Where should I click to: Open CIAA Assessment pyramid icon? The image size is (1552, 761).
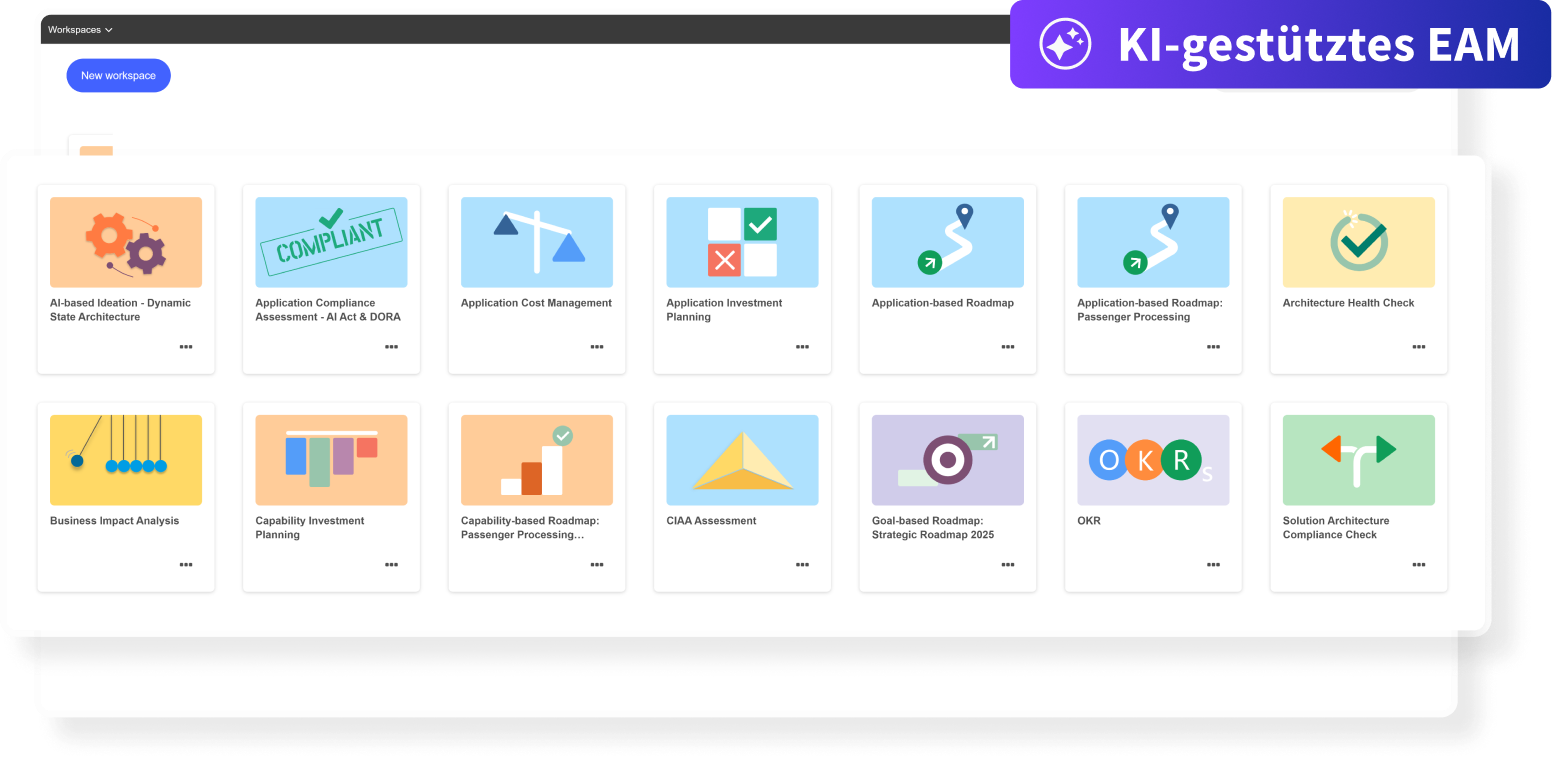(x=742, y=460)
